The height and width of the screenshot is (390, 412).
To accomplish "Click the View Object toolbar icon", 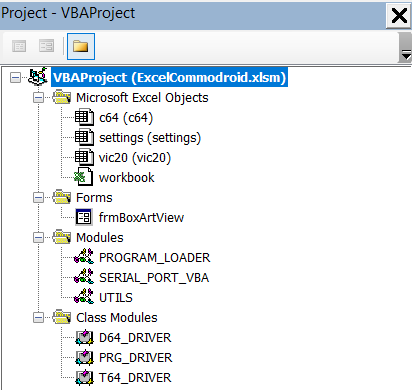I will [46, 46].
